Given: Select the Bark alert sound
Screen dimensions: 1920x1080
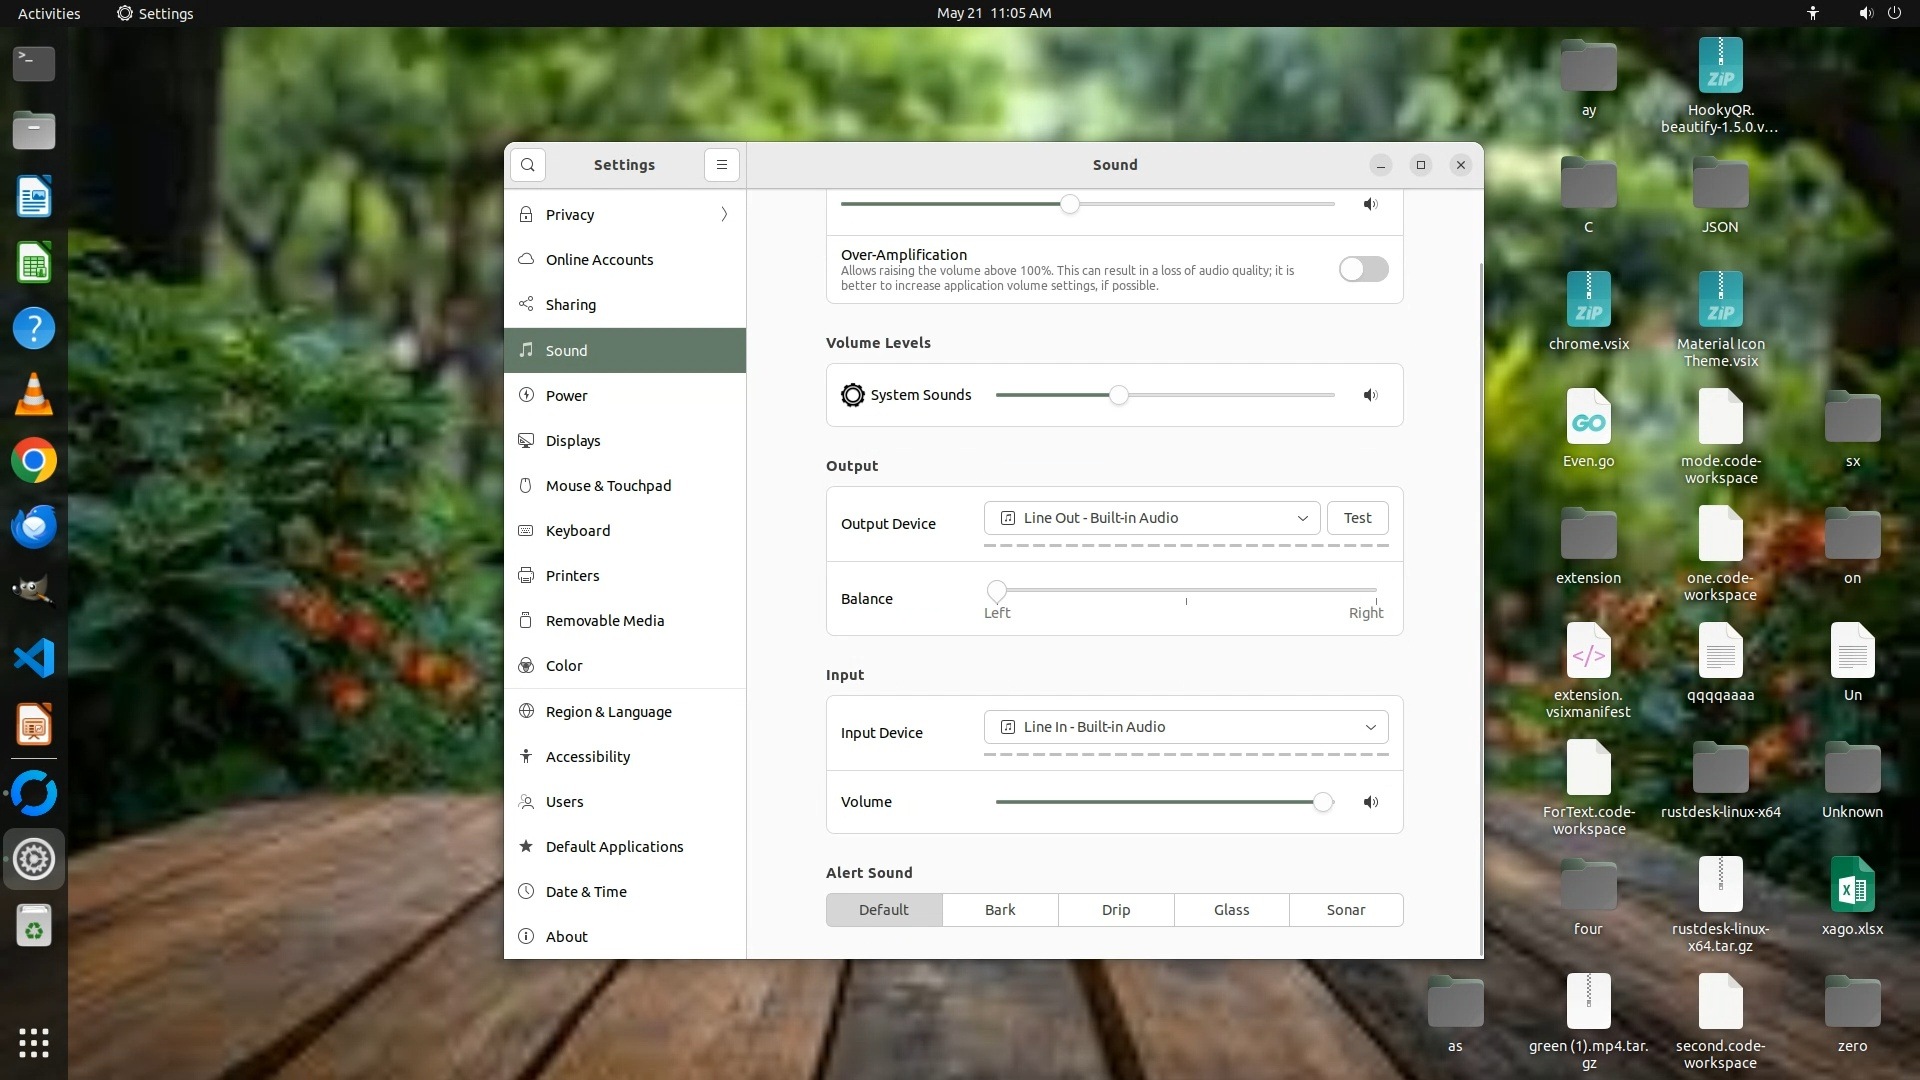Looking at the screenshot, I should point(999,910).
